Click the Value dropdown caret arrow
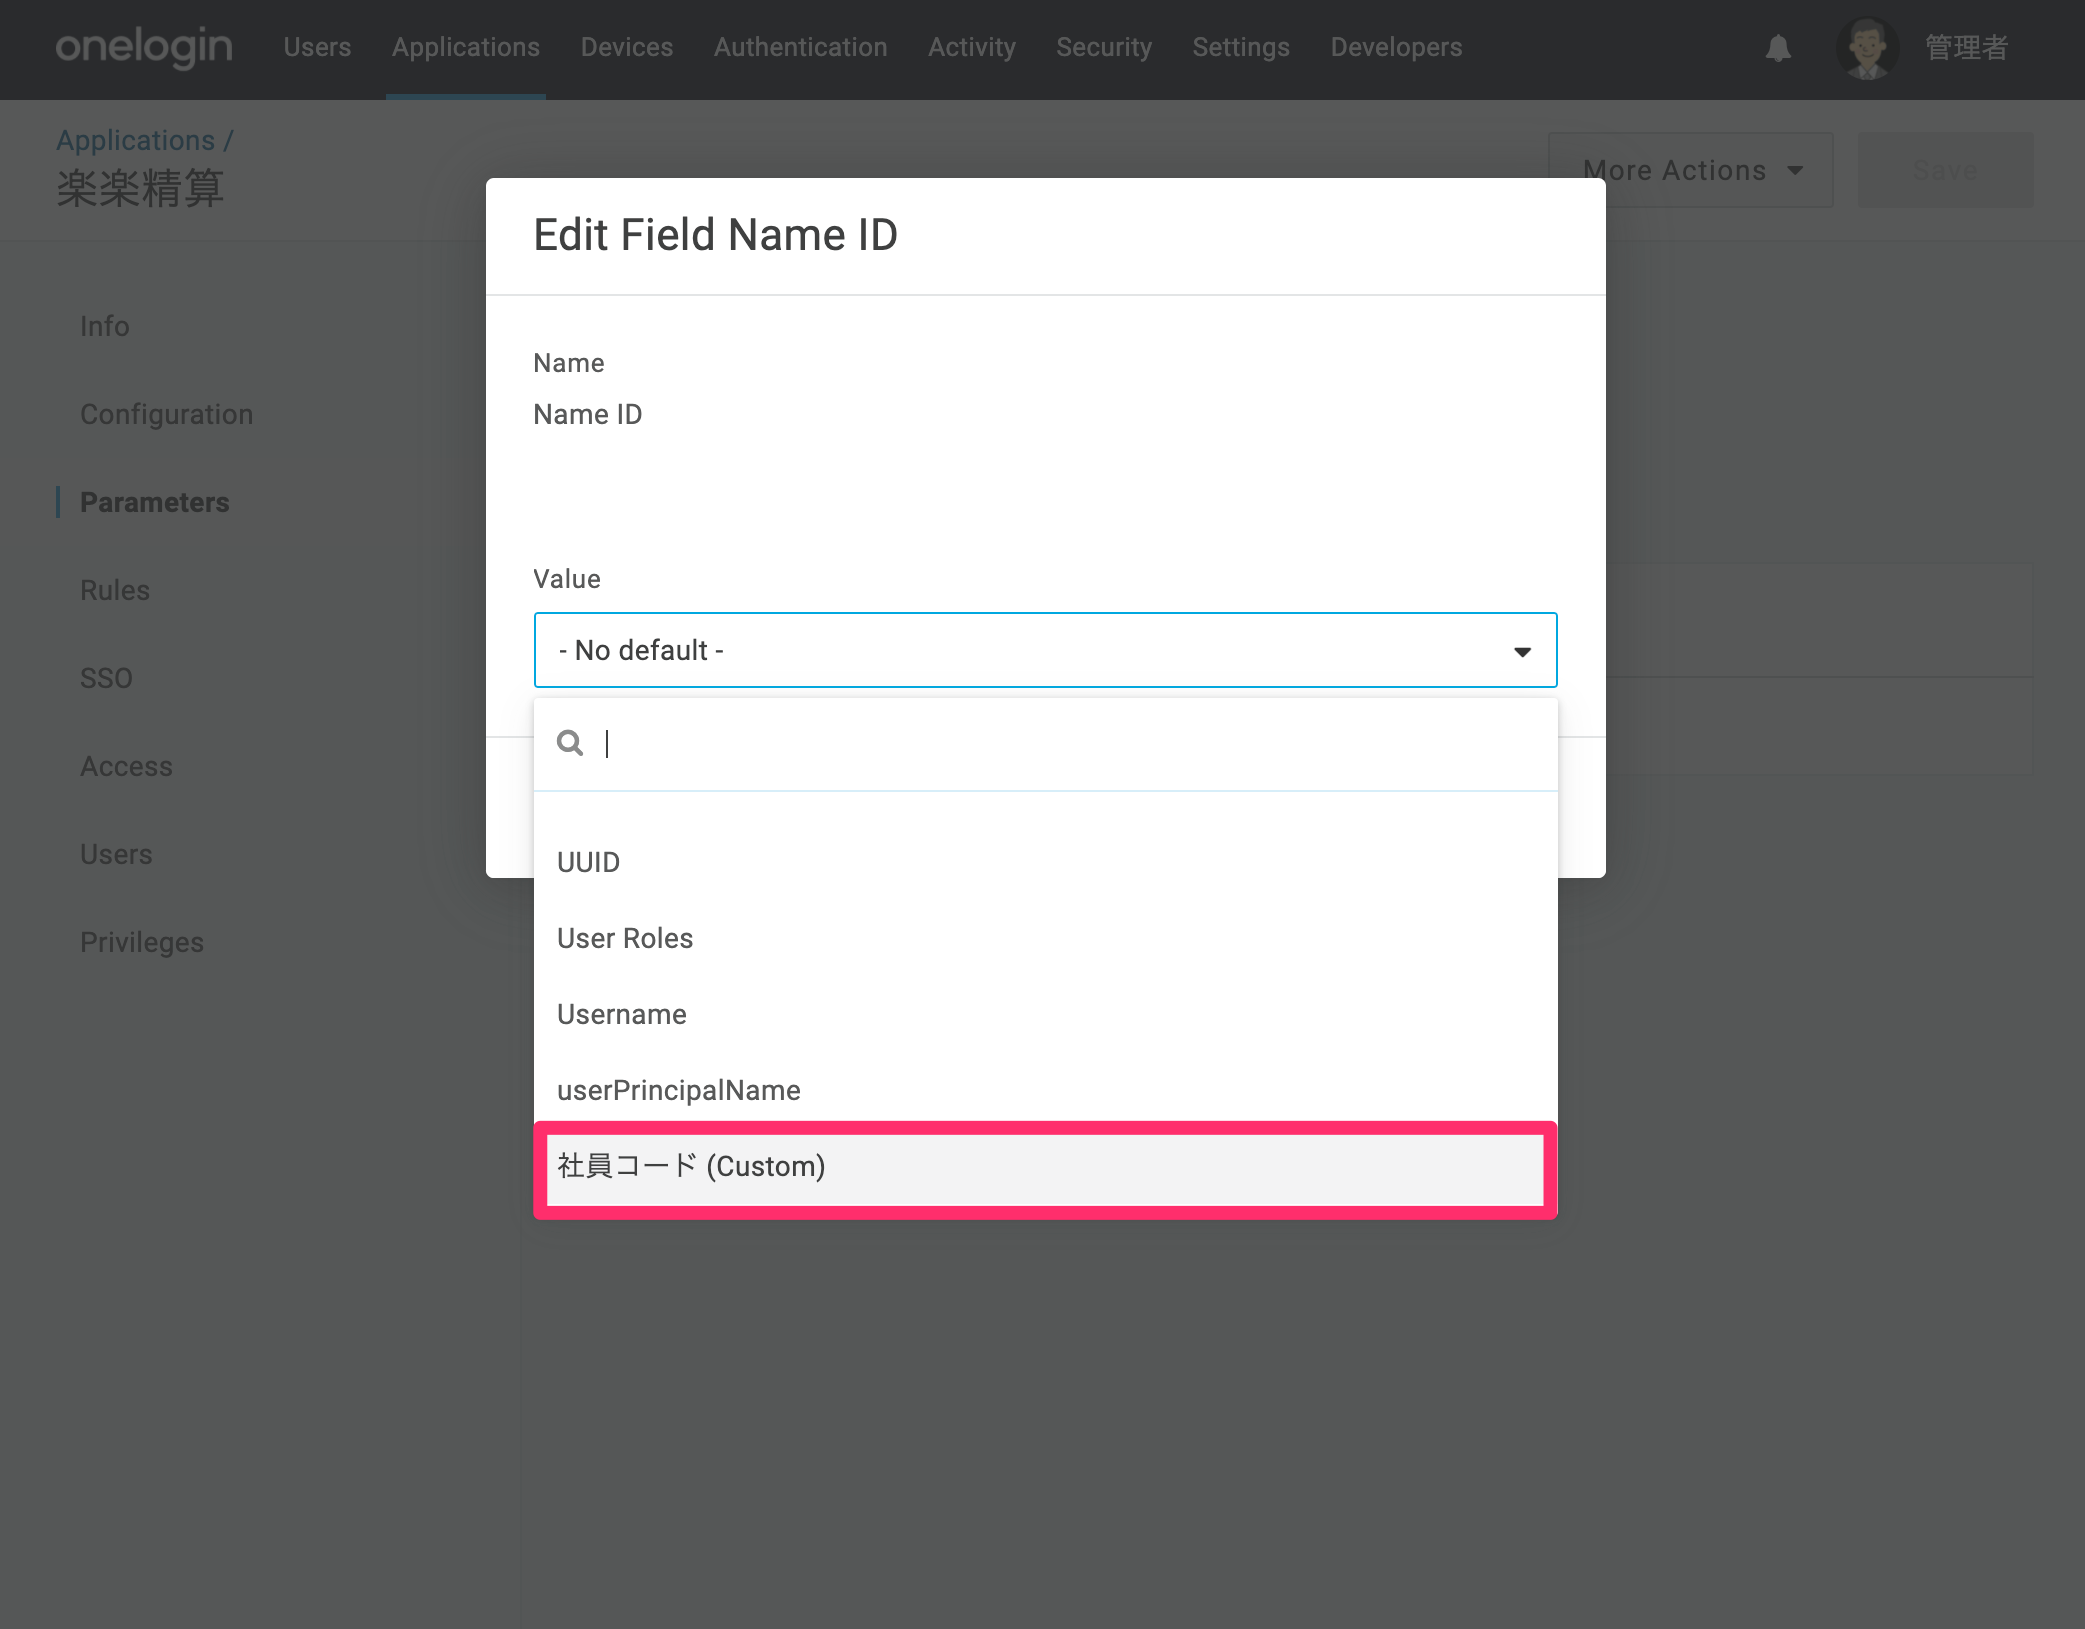The image size is (2085, 1629). [x=1522, y=652]
